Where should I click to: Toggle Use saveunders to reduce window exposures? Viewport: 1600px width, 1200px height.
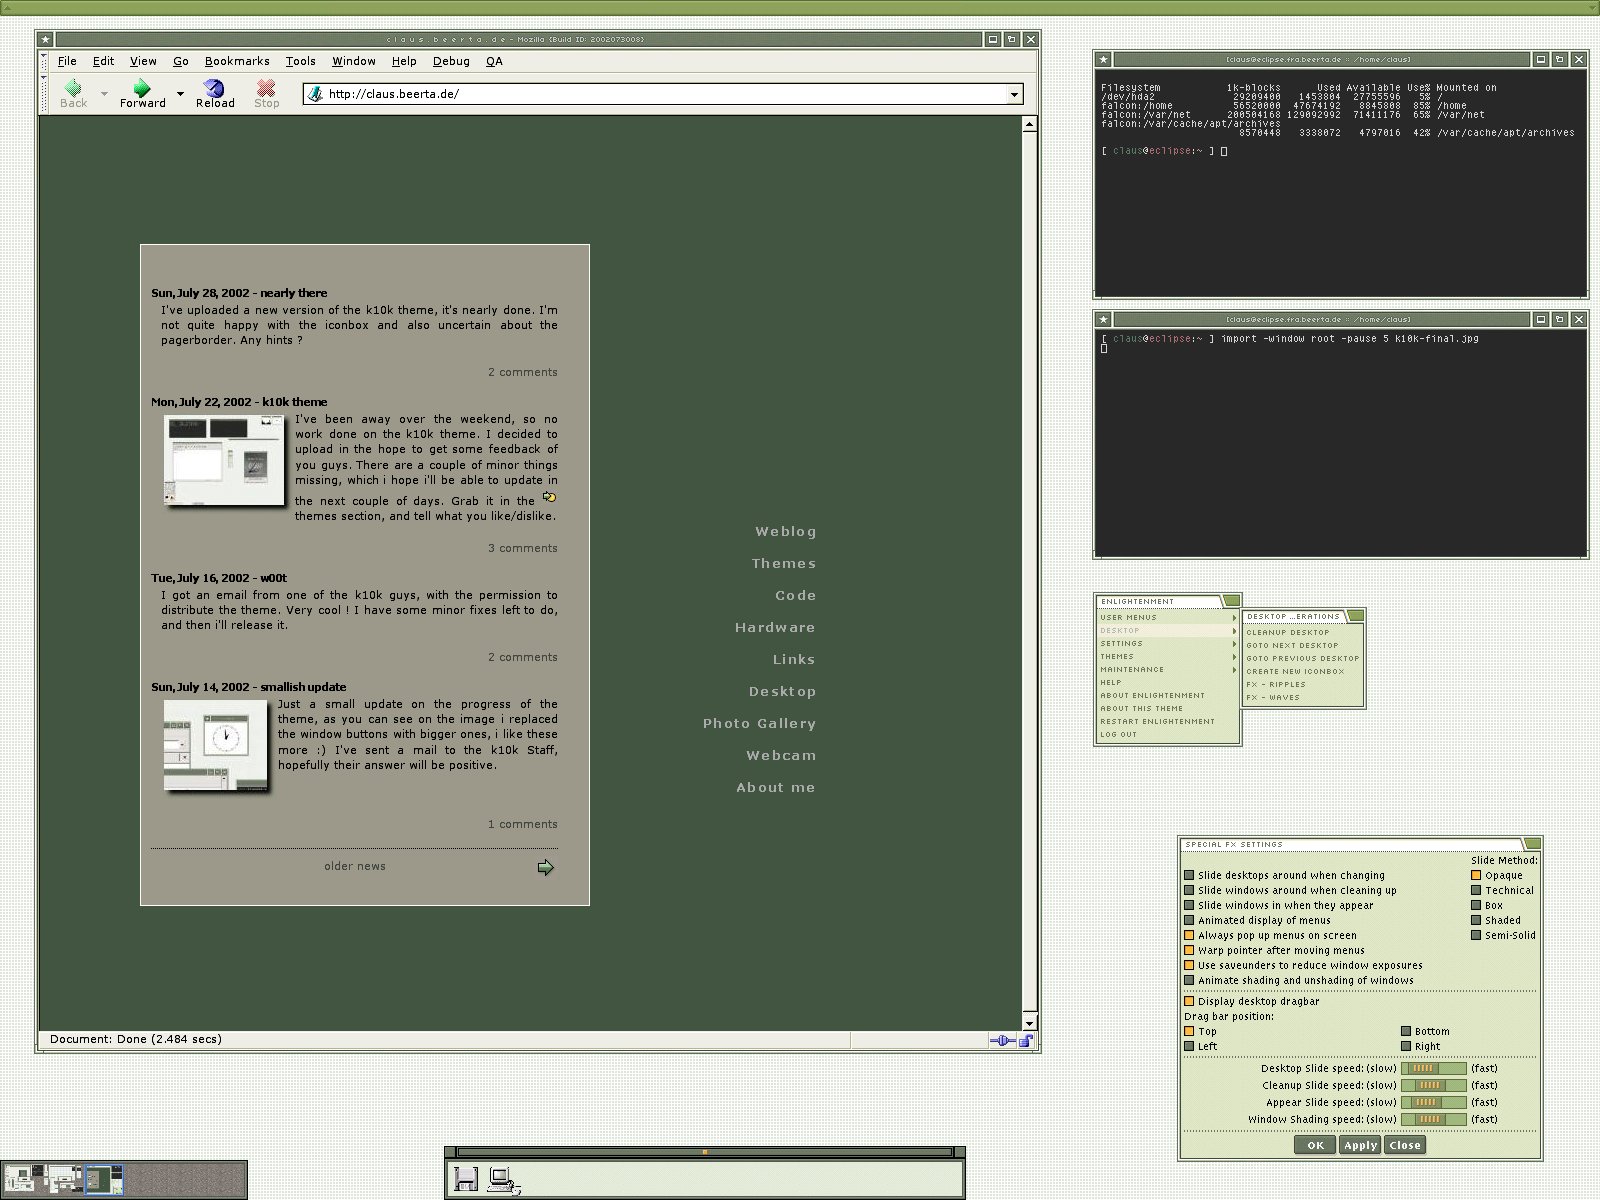(1189, 966)
